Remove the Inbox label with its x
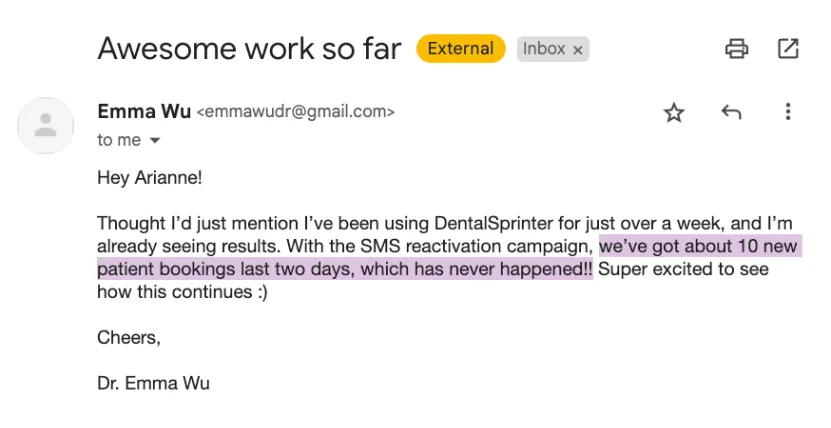The width and height of the screenshot is (831, 428). (x=578, y=49)
